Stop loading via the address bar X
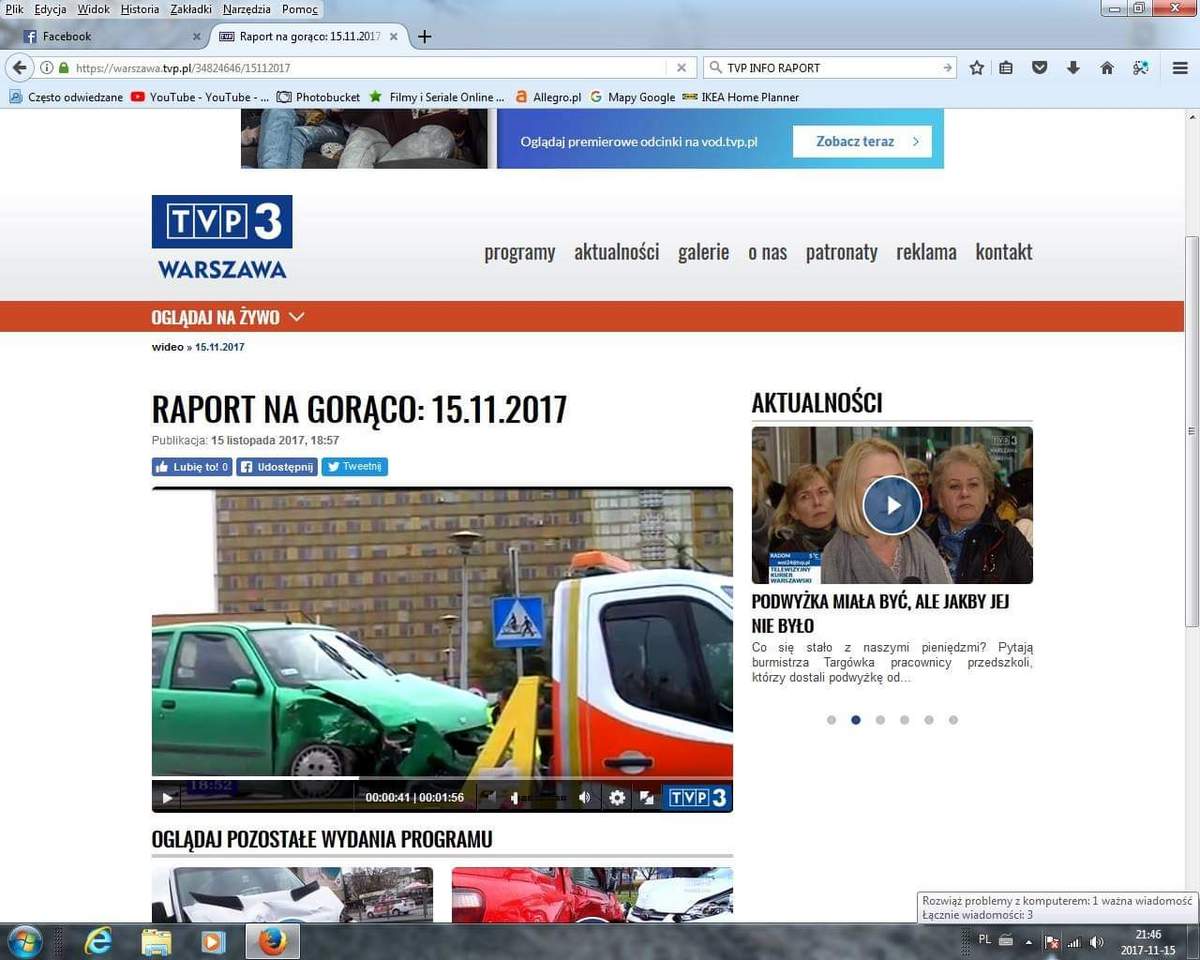This screenshot has width=1200, height=960. click(x=681, y=68)
